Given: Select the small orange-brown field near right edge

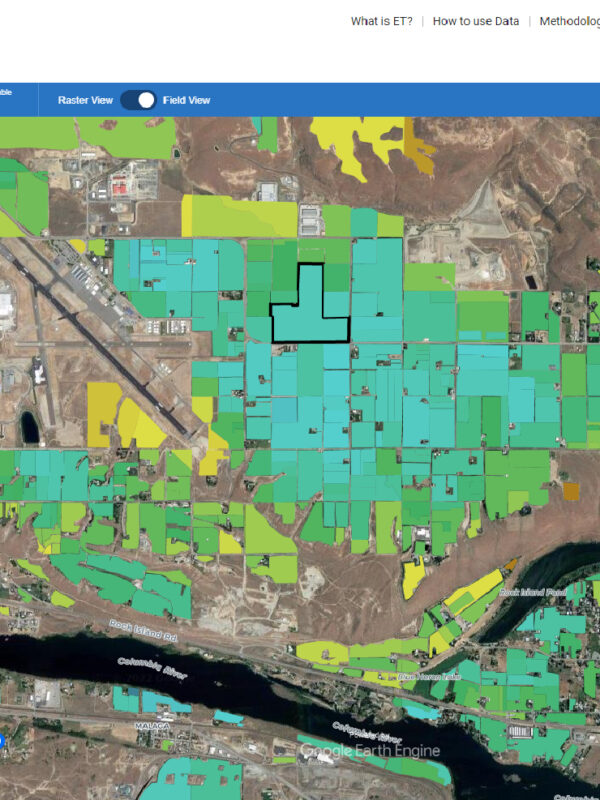Looking at the screenshot, I should pyautogui.click(x=570, y=491).
